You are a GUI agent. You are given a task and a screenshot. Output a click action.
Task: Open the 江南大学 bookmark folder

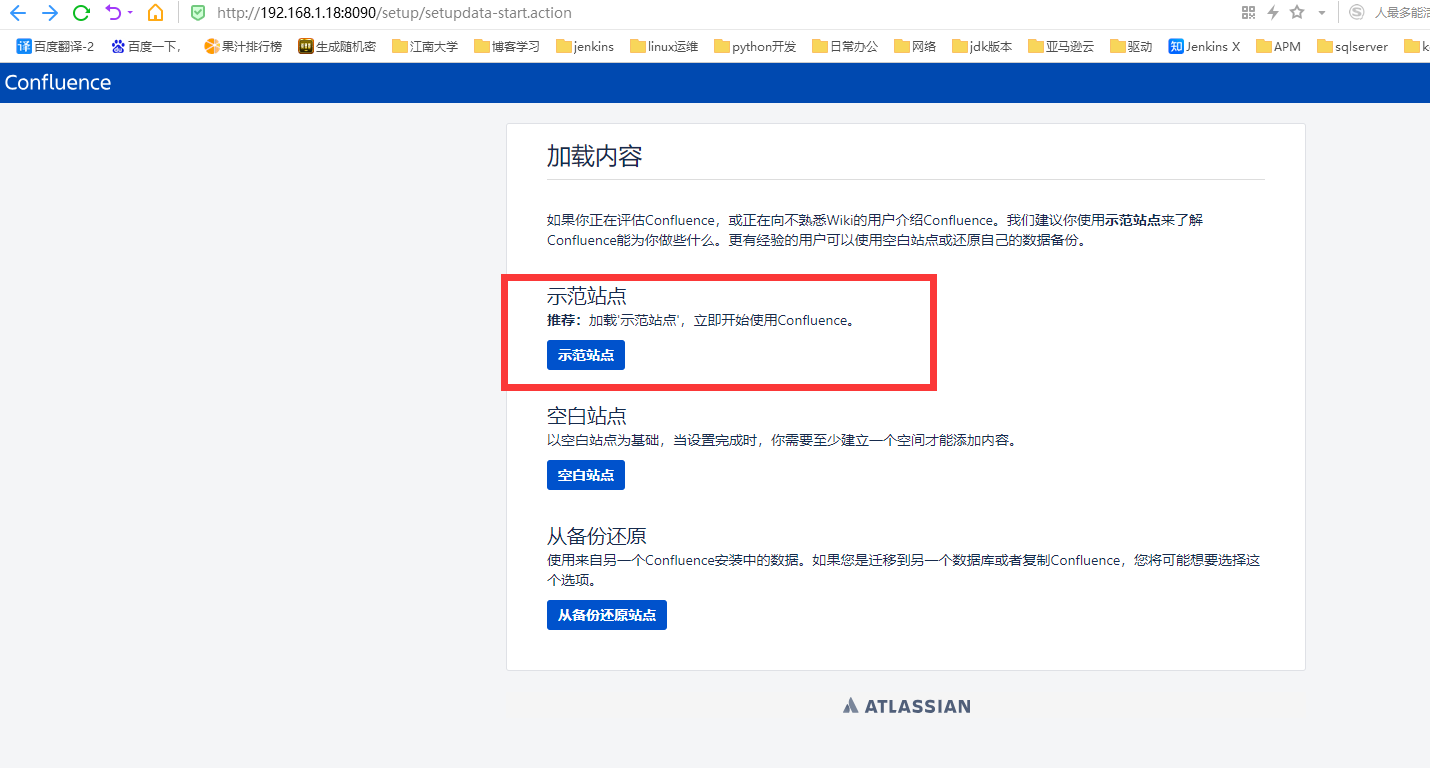click(x=425, y=46)
